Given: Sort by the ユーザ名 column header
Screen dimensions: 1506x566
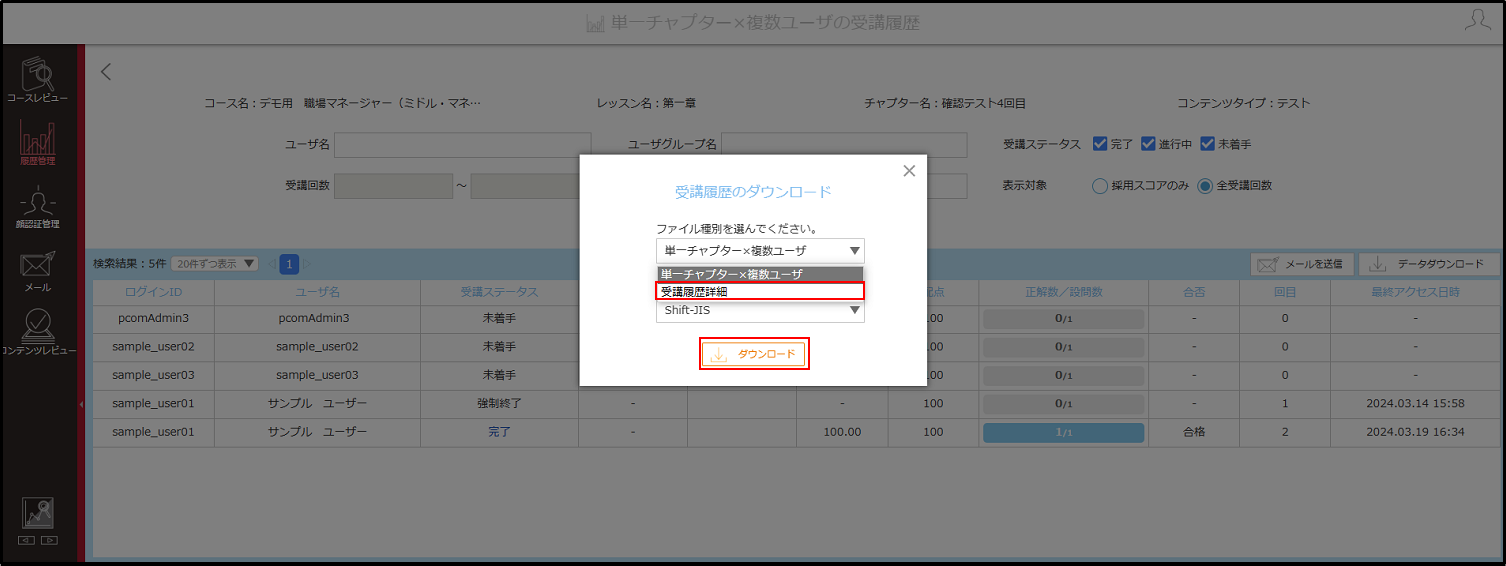Looking at the screenshot, I should pyautogui.click(x=318, y=292).
